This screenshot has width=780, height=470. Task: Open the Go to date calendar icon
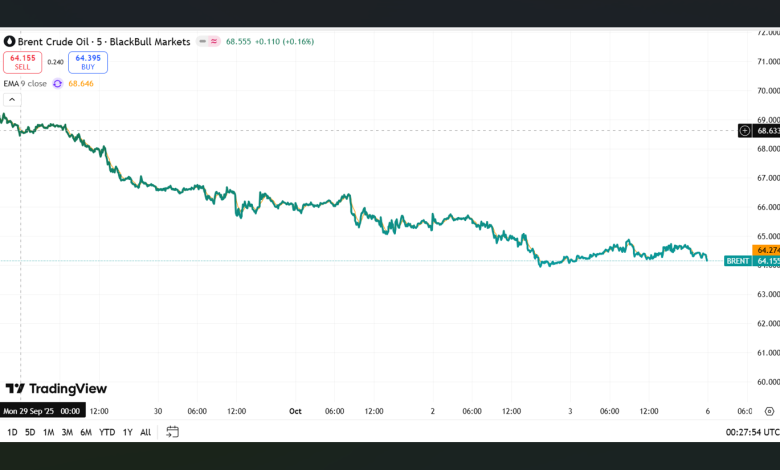tap(173, 432)
